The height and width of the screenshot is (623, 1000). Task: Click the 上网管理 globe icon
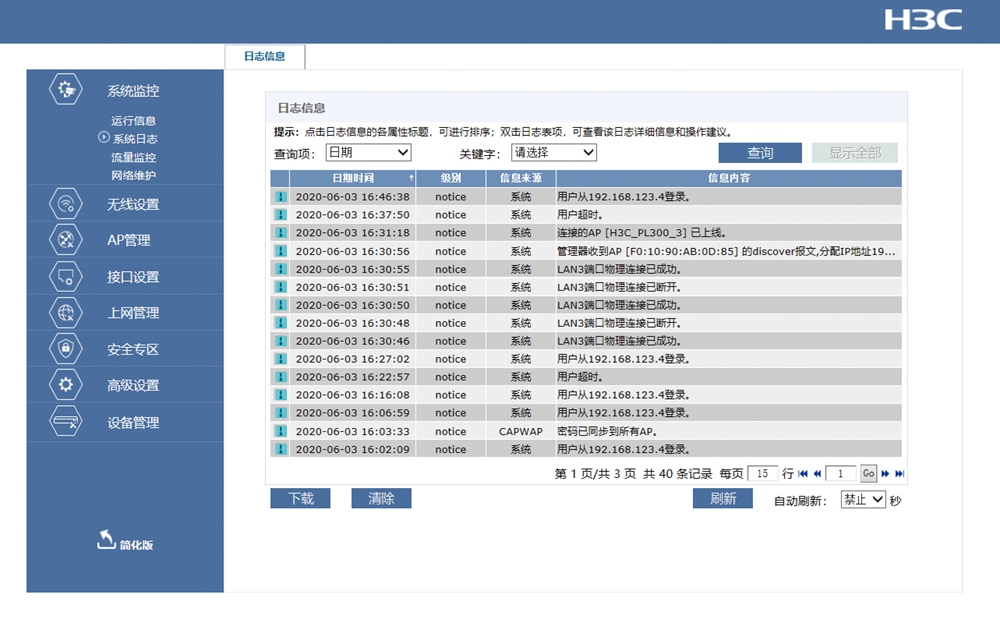(x=65, y=312)
